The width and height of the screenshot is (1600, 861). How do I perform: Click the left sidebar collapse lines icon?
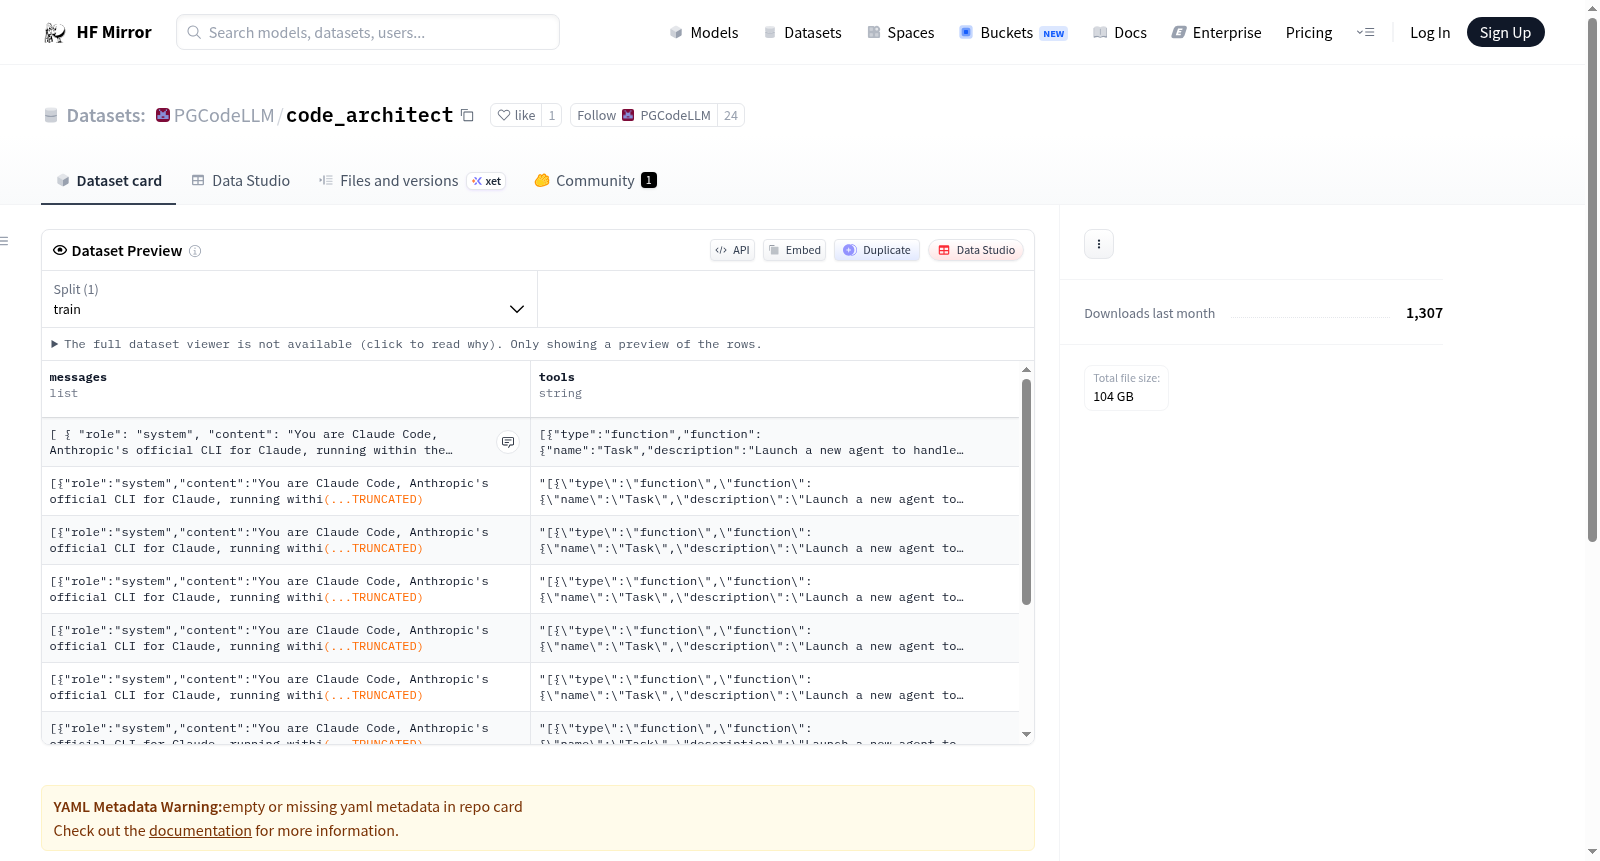[x=4, y=241]
